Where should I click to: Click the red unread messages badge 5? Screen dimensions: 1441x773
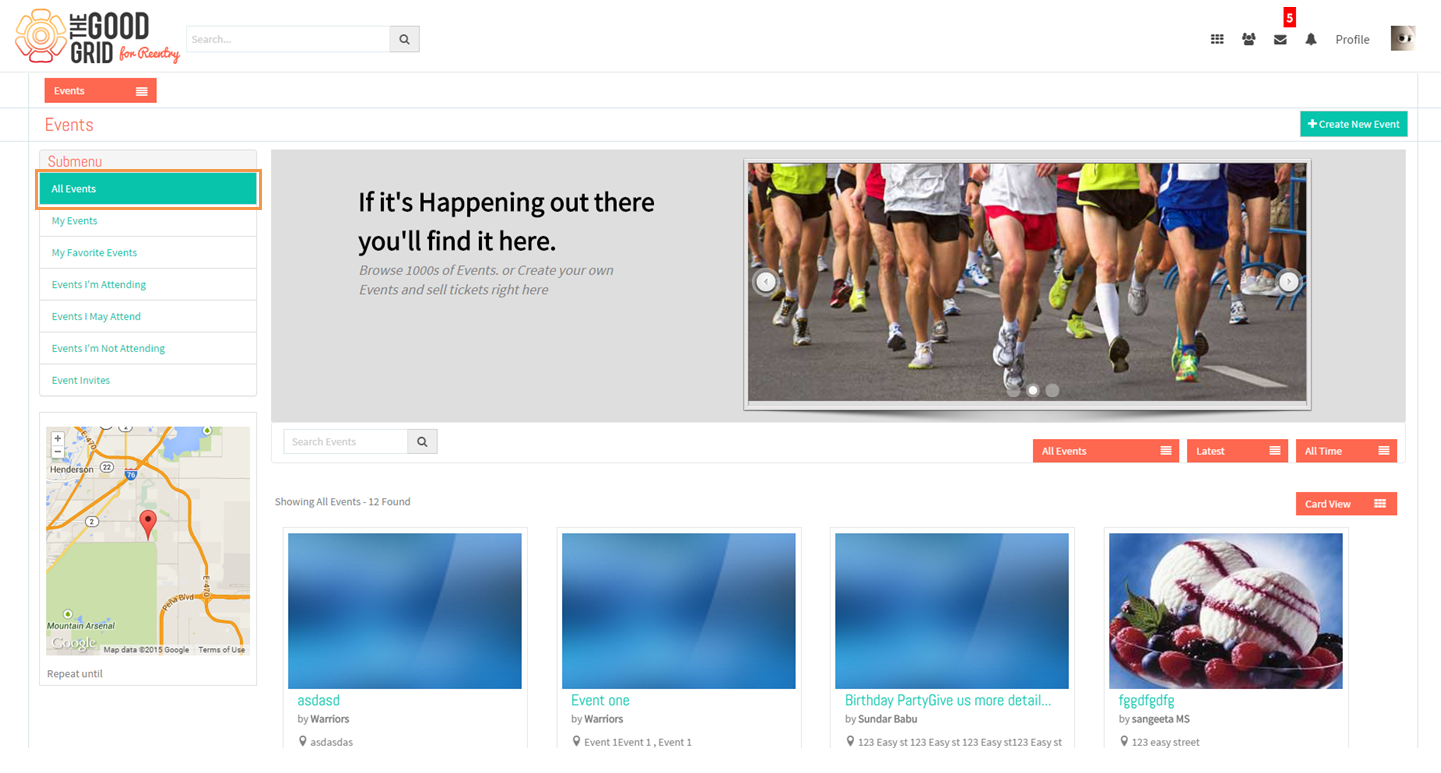[1290, 17]
